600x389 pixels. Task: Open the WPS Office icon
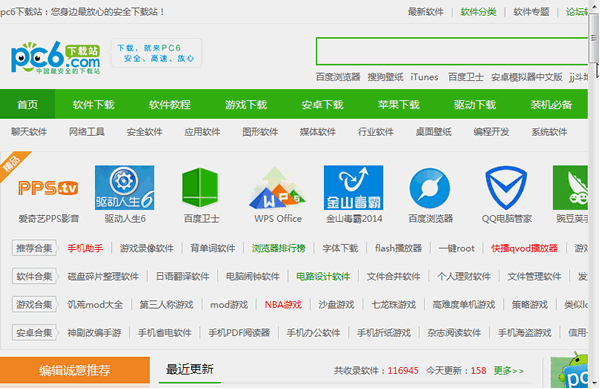277,187
